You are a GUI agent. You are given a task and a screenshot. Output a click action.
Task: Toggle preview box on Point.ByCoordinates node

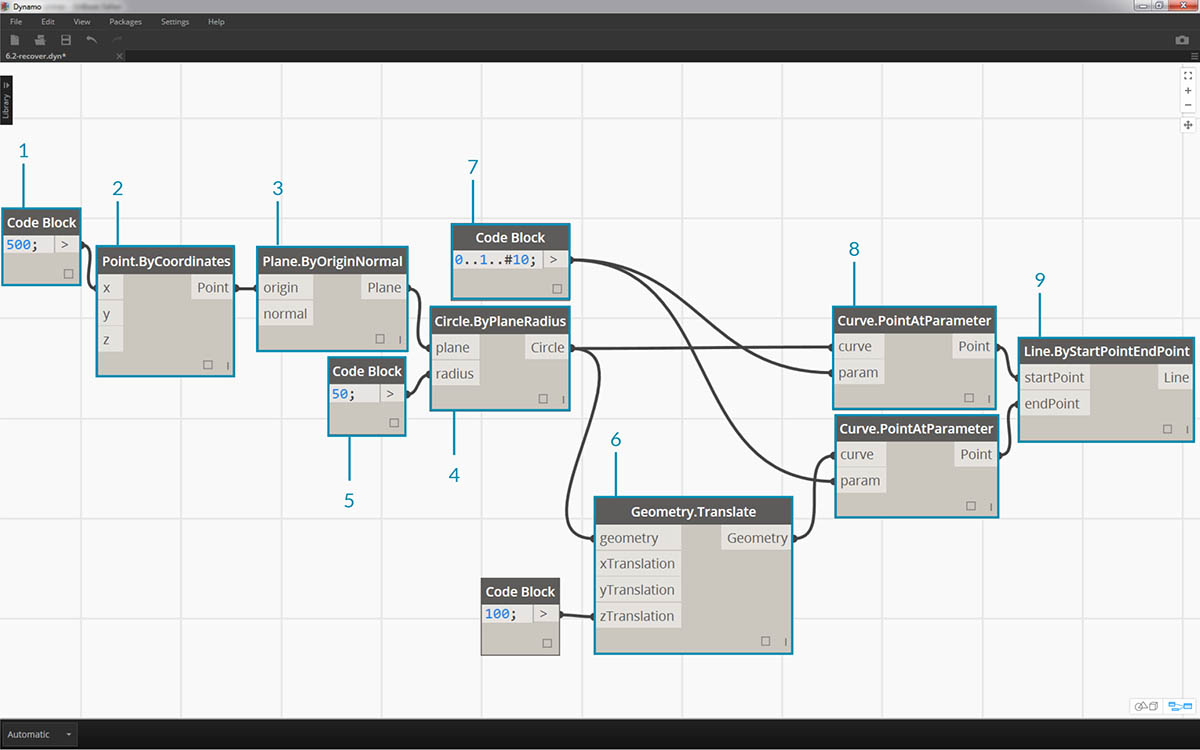pos(207,365)
